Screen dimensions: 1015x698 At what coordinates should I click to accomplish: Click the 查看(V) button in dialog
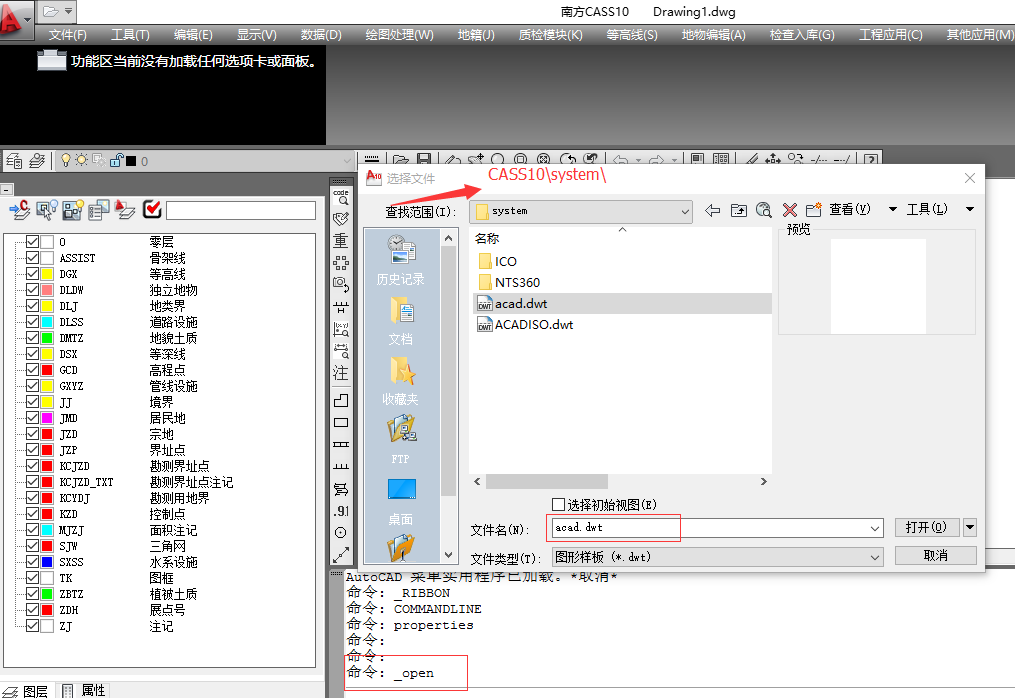click(x=850, y=209)
